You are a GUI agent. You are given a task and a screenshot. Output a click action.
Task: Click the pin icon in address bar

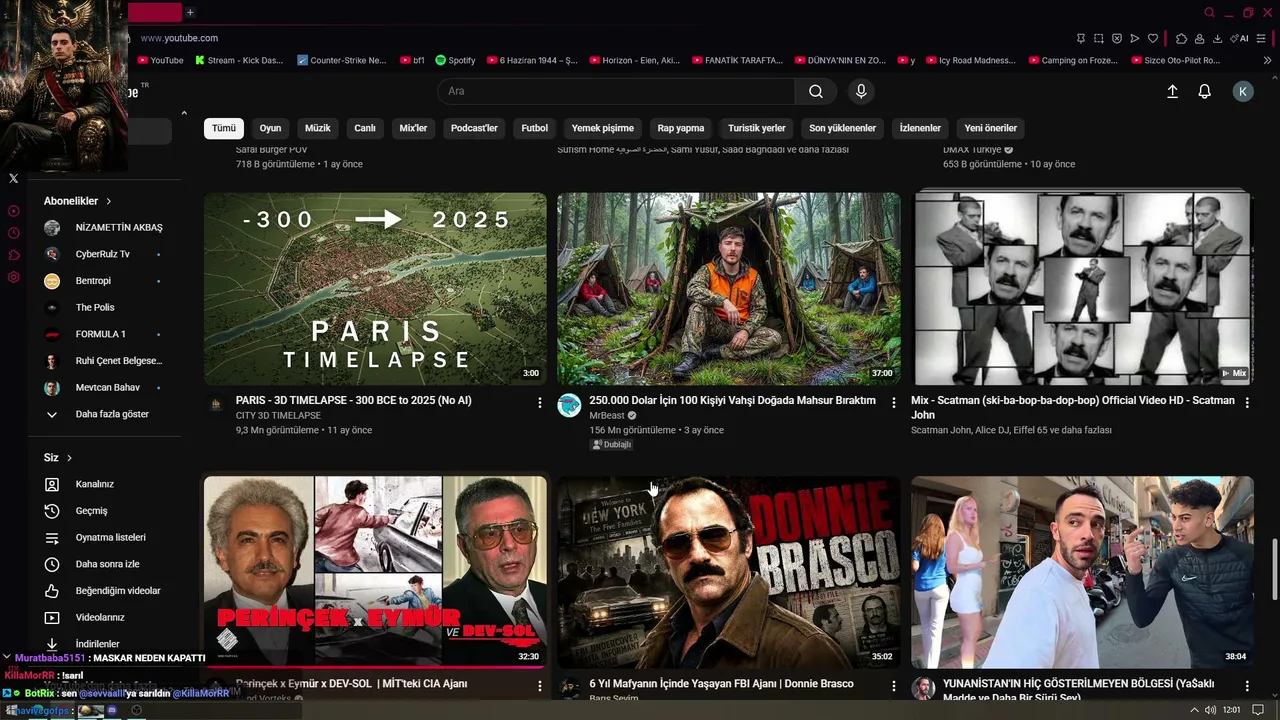pyautogui.click(x=1080, y=38)
